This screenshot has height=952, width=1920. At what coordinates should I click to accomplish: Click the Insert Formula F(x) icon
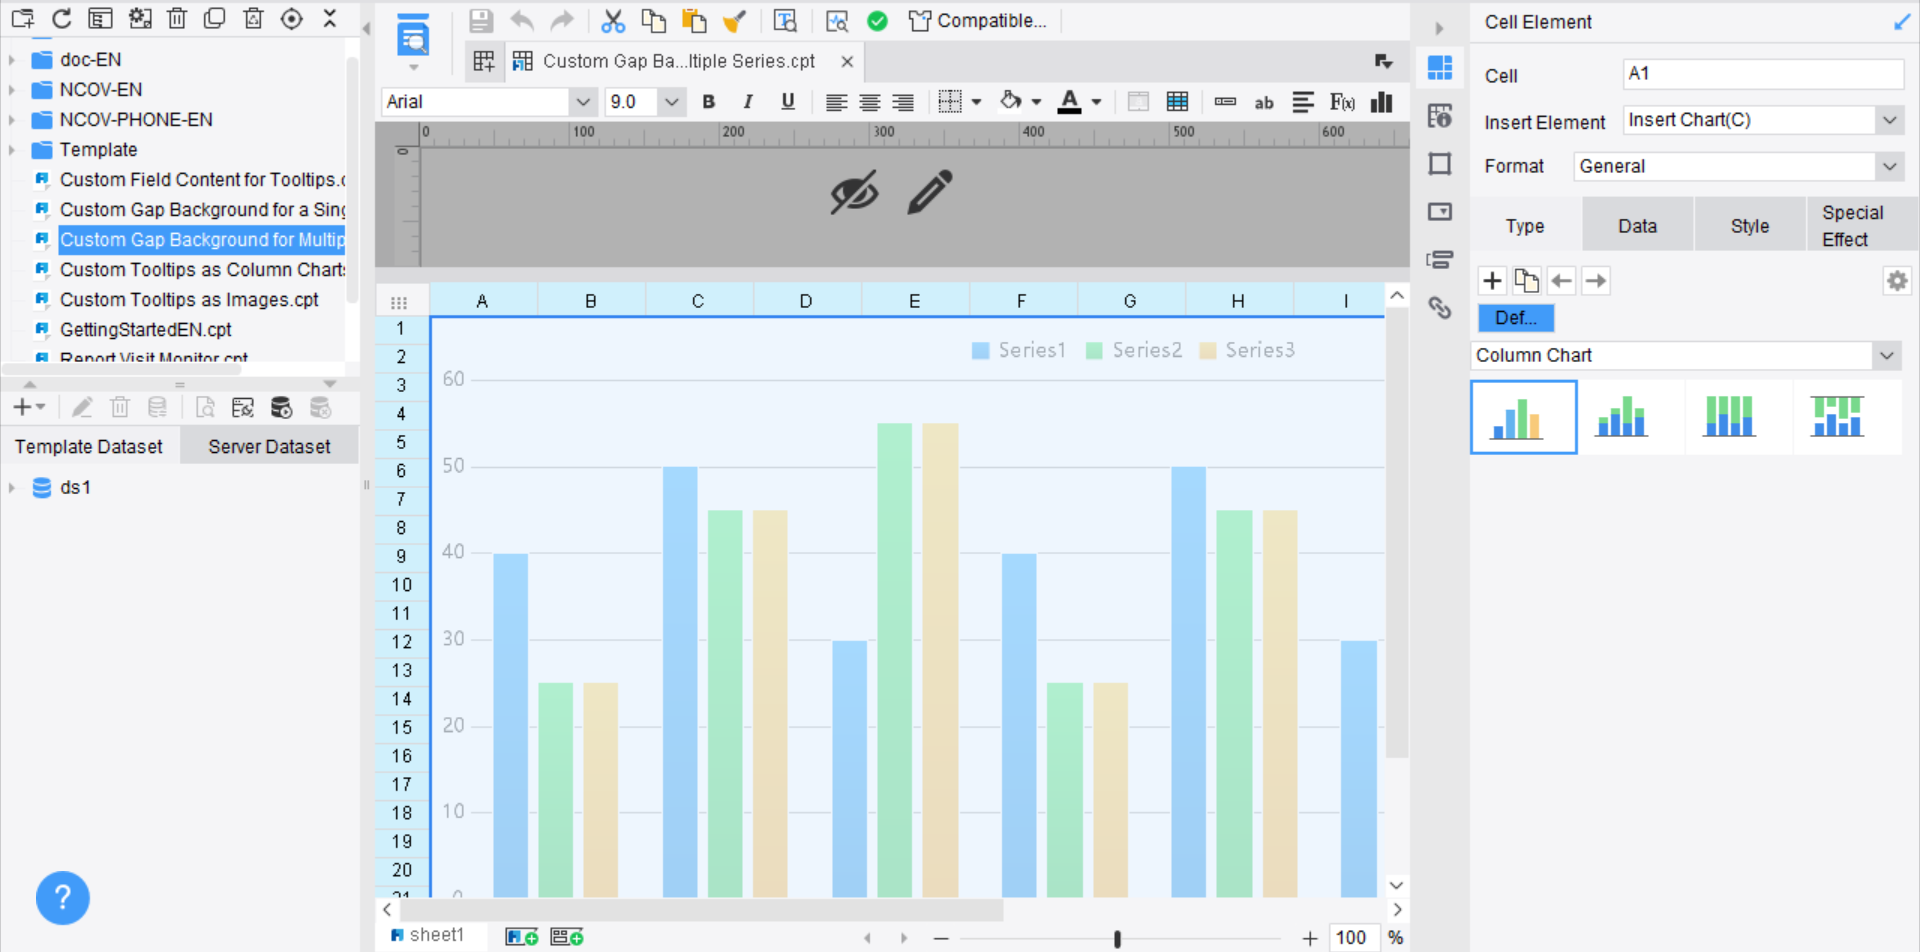(x=1342, y=102)
